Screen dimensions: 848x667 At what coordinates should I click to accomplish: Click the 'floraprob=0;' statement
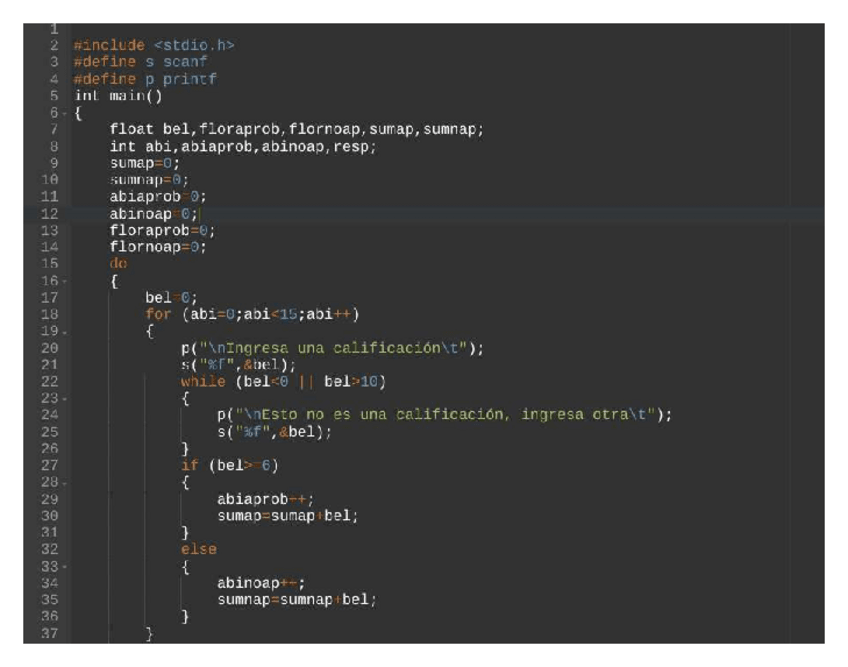tap(162, 230)
